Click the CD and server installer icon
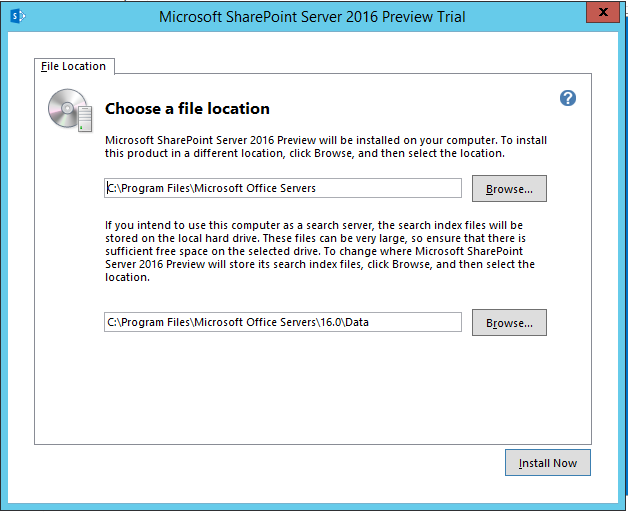628x512 pixels. pos(70,110)
